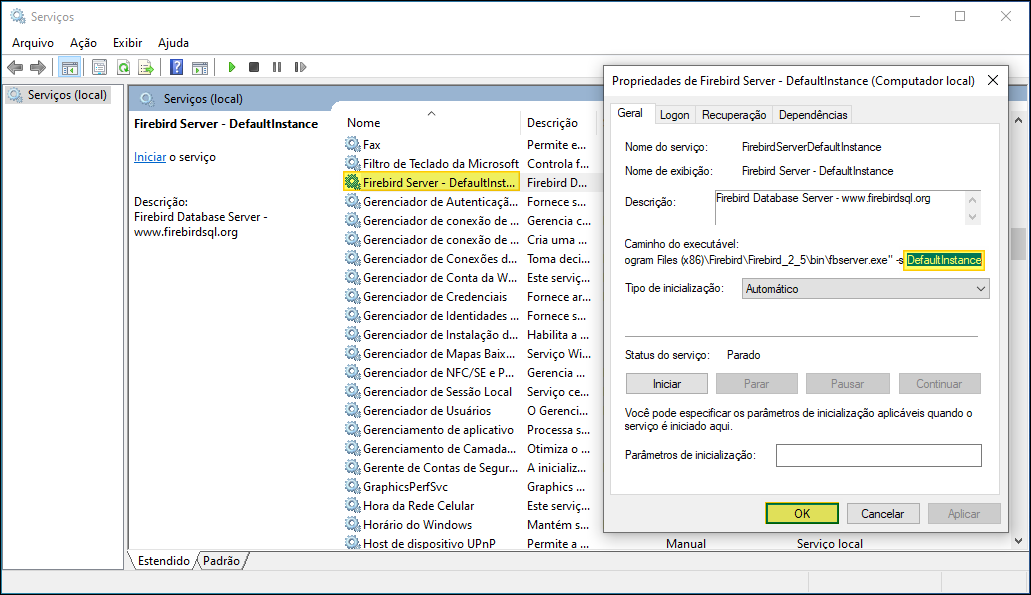Select the Host de dispositivo UPnP icon
This screenshot has width=1031, height=595.
(353, 543)
